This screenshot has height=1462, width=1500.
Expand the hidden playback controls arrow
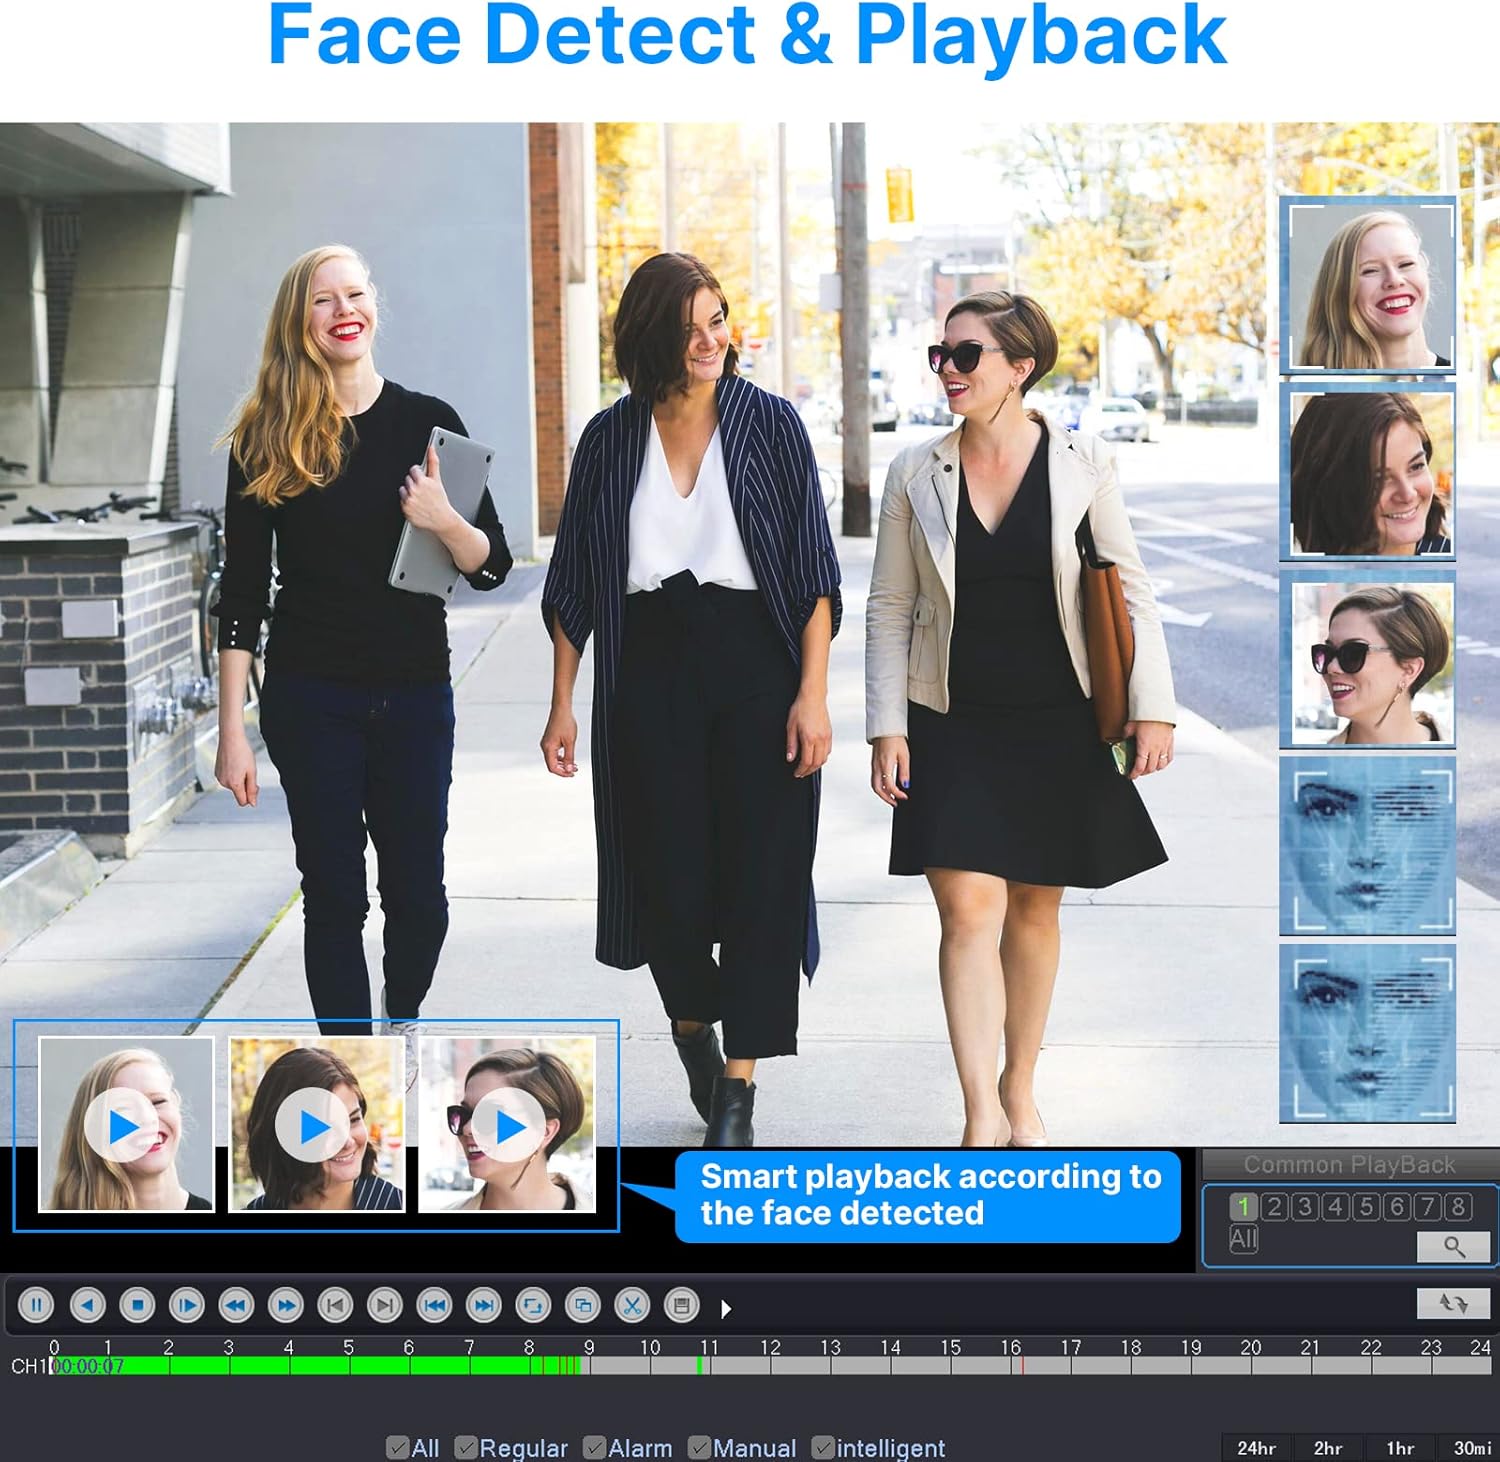pyautogui.click(x=726, y=1304)
